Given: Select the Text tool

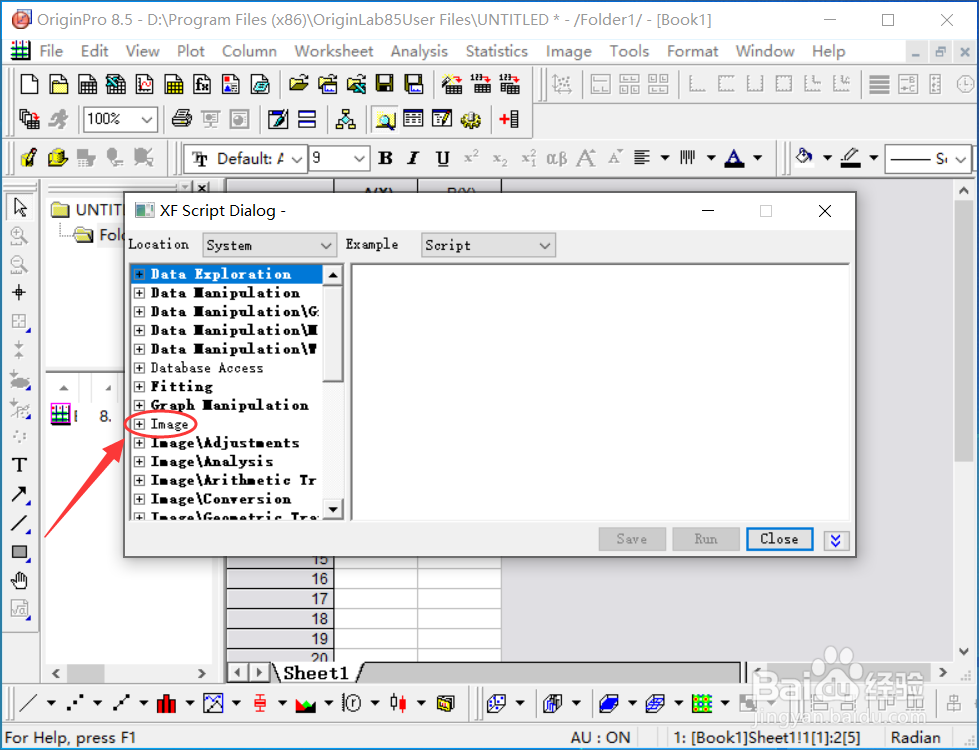Looking at the screenshot, I should pyautogui.click(x=19, y=465).
